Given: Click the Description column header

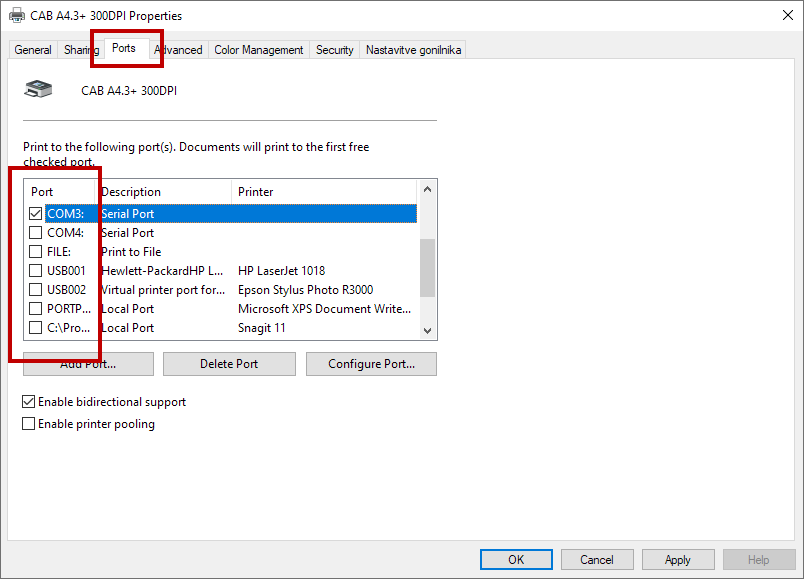Looking at the screenshot, I should coord(163,192).
